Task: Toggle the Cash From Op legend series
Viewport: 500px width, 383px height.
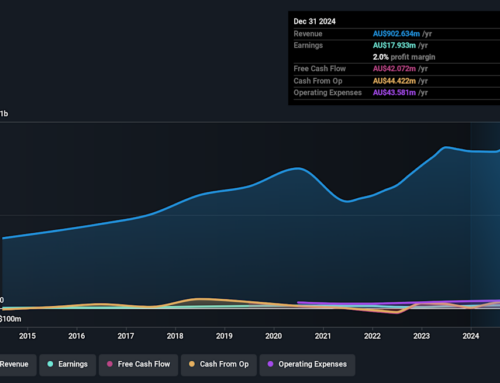Action: [x=219, y=365]
